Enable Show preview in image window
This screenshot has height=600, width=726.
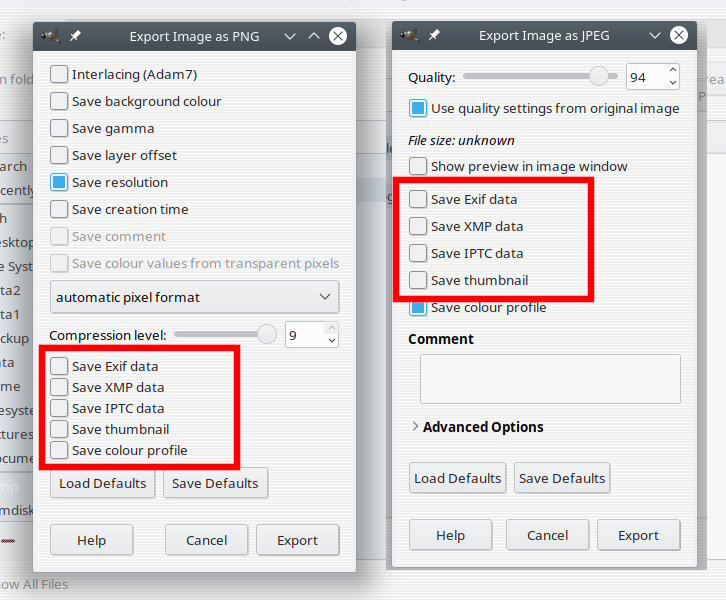click(x=418, y=166)
